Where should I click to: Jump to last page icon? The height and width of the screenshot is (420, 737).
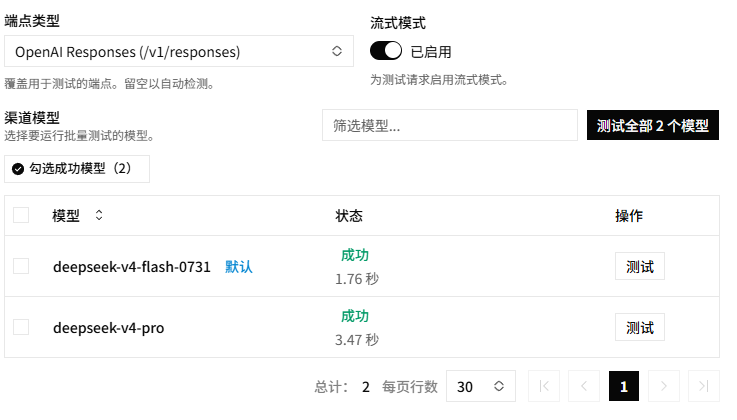[704, 386]
